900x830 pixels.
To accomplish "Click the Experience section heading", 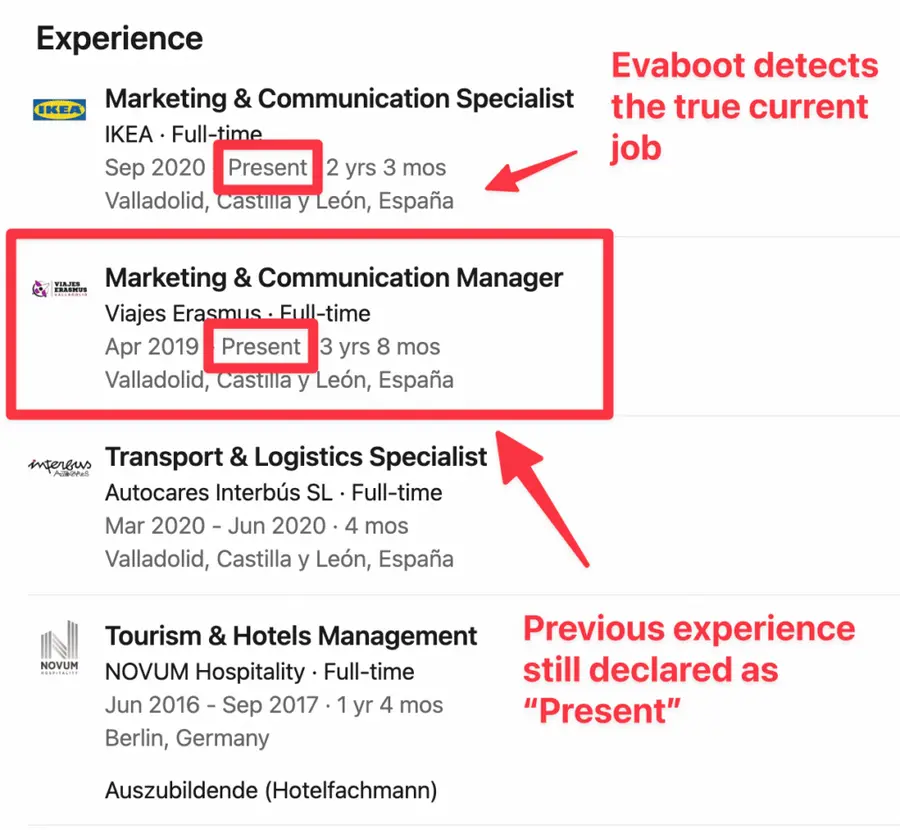I will [x=119, y=39].
